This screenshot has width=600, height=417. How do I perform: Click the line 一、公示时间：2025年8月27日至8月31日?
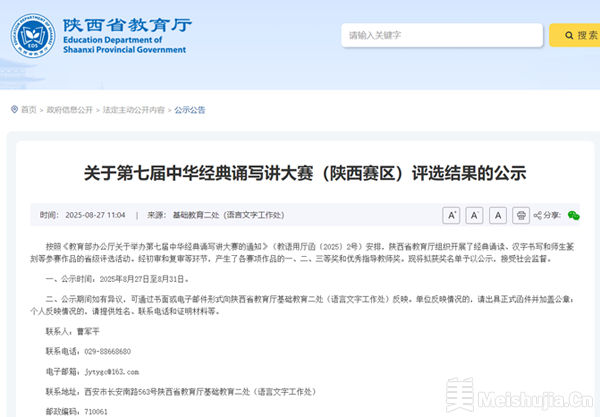pyautogui.click(x=117, y=279)
